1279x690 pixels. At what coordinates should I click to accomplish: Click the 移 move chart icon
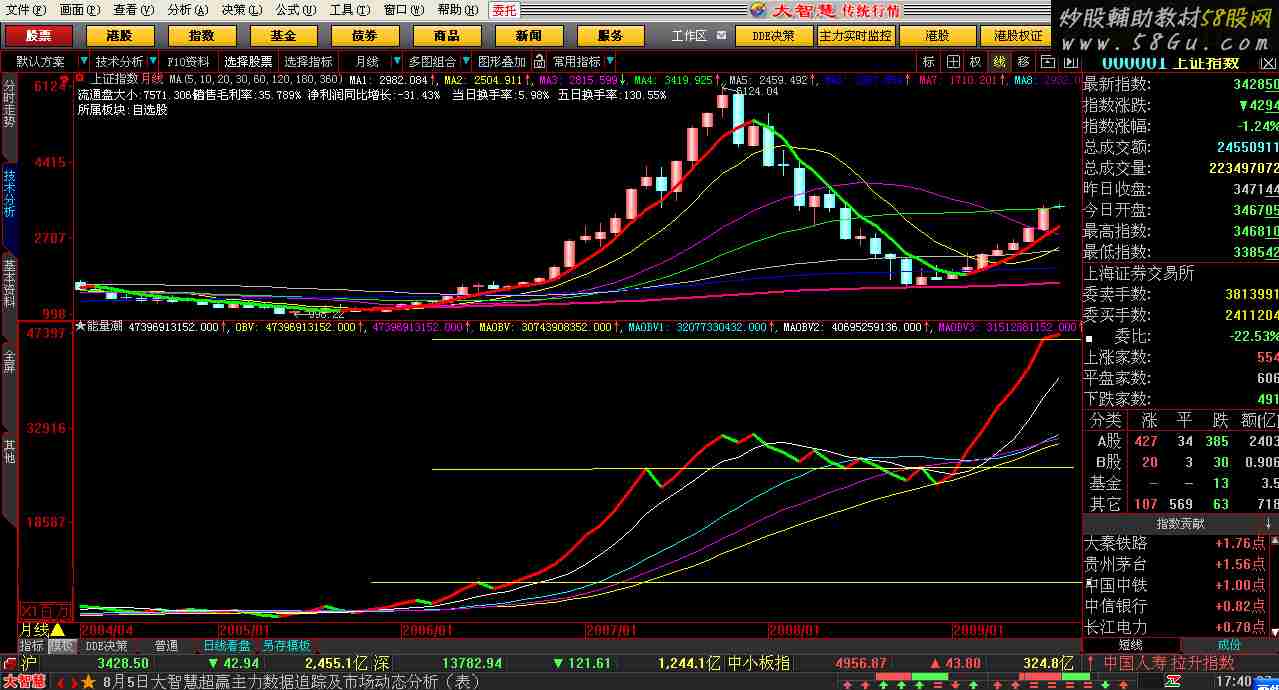[x=1022, y=62]
